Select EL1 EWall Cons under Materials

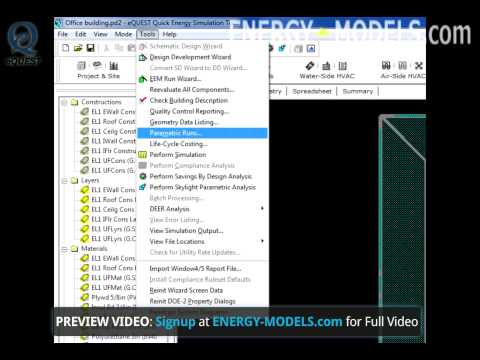point(113,258)
